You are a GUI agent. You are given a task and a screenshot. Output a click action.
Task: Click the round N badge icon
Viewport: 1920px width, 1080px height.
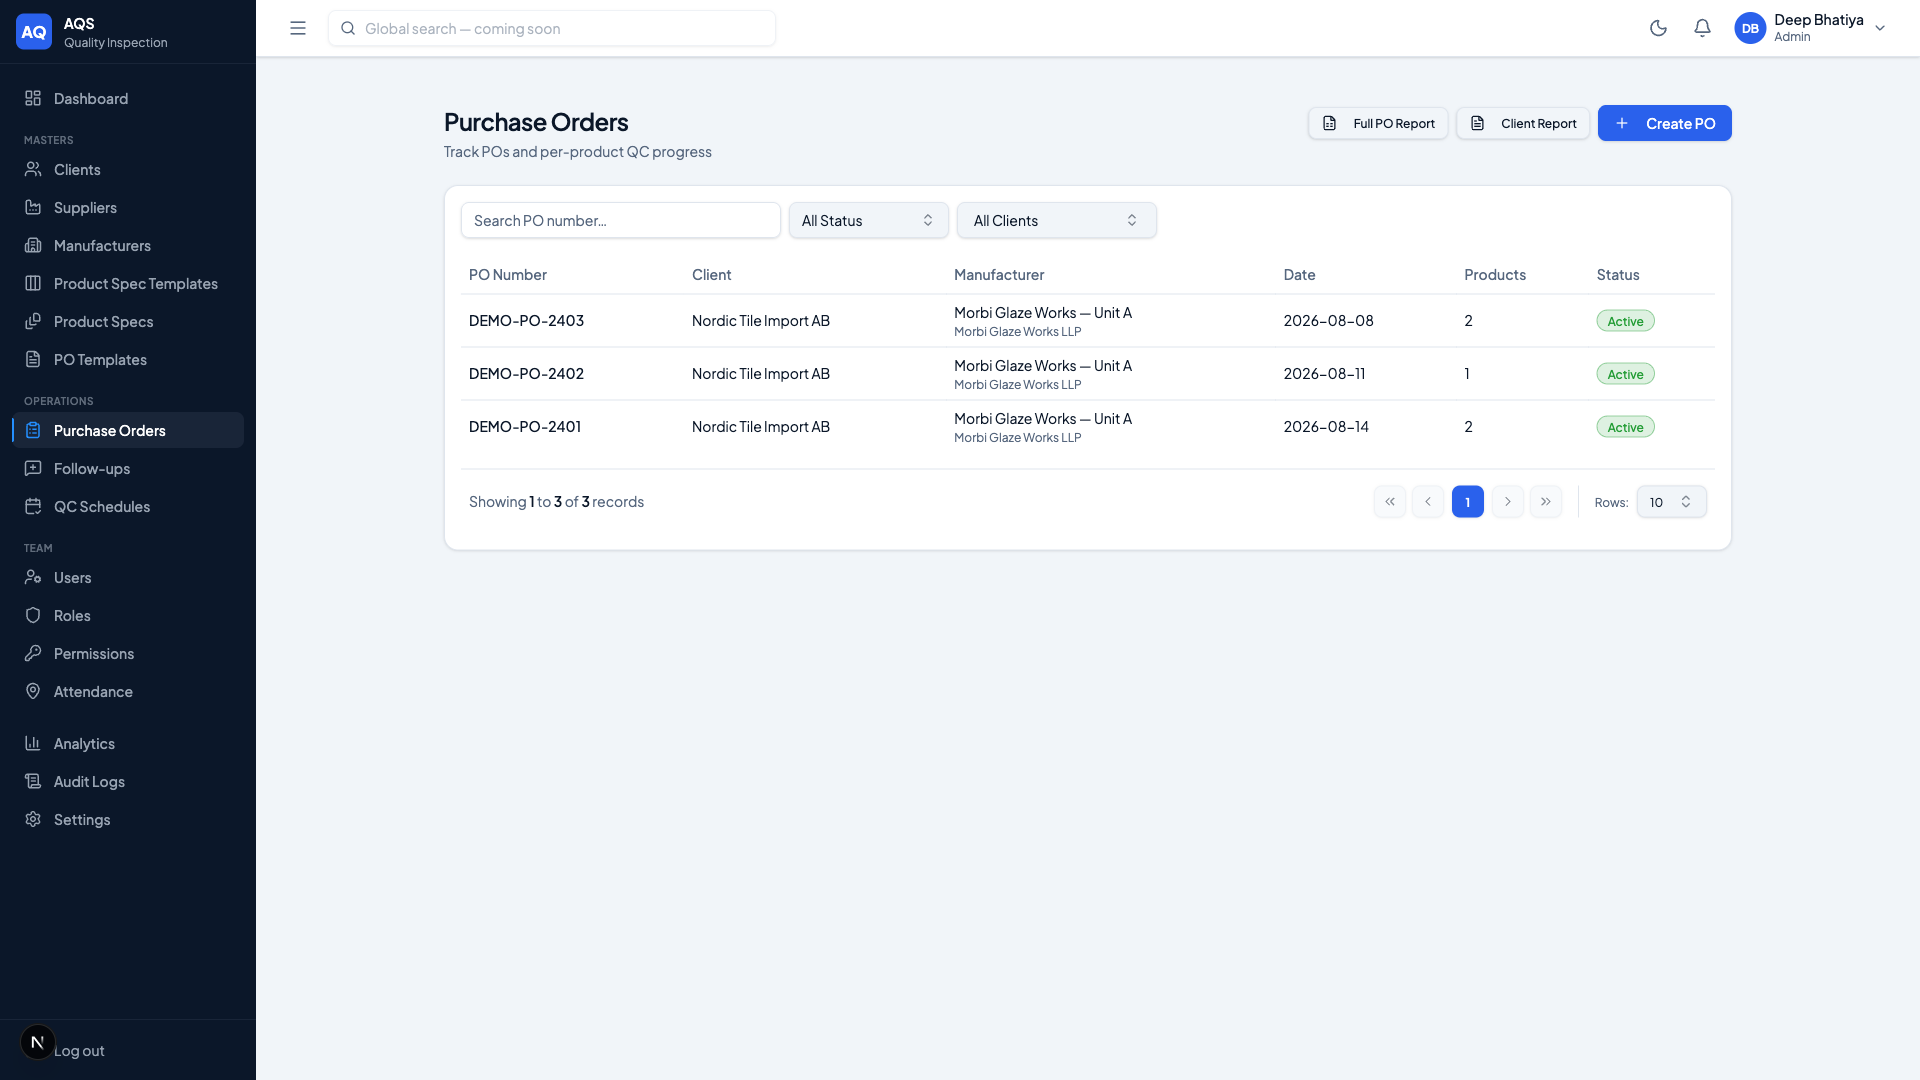(x=38, y=1042)
